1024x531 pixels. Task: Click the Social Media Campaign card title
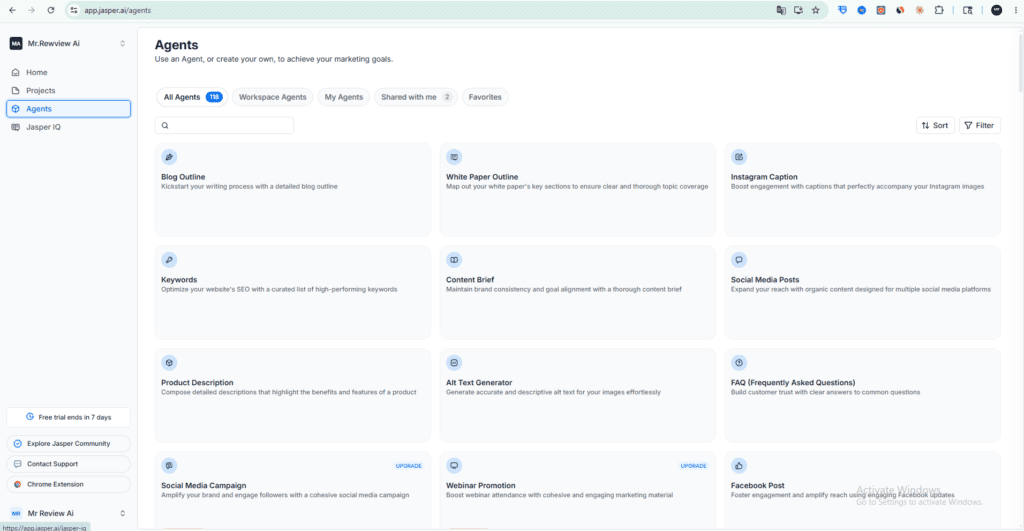(x=204, y=485)
